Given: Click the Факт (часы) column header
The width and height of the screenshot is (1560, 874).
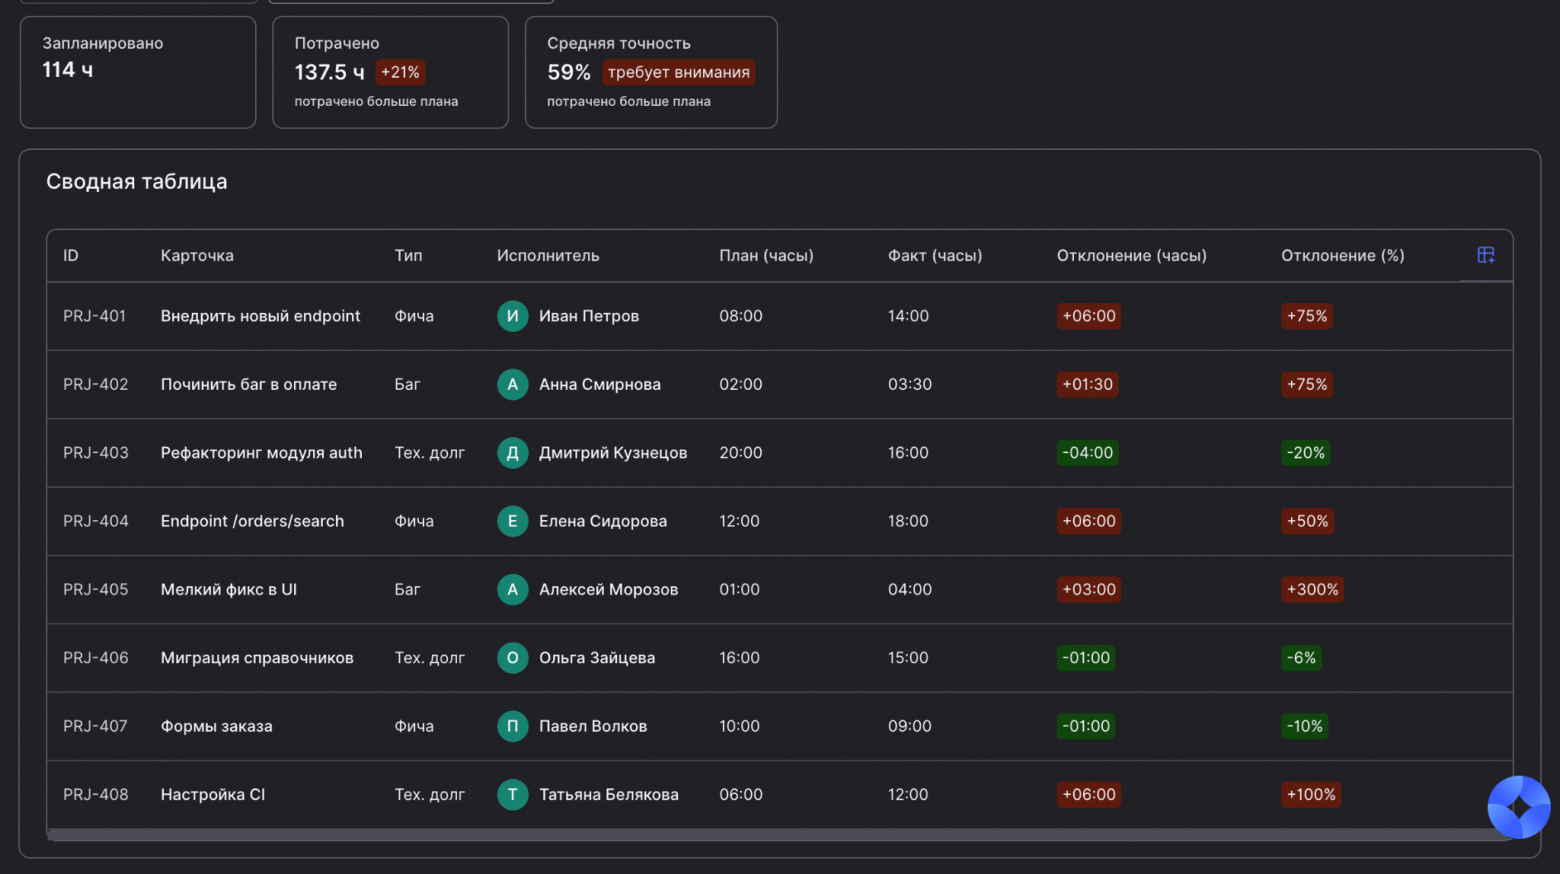Looking at the screenshot, I should (935, 256).
